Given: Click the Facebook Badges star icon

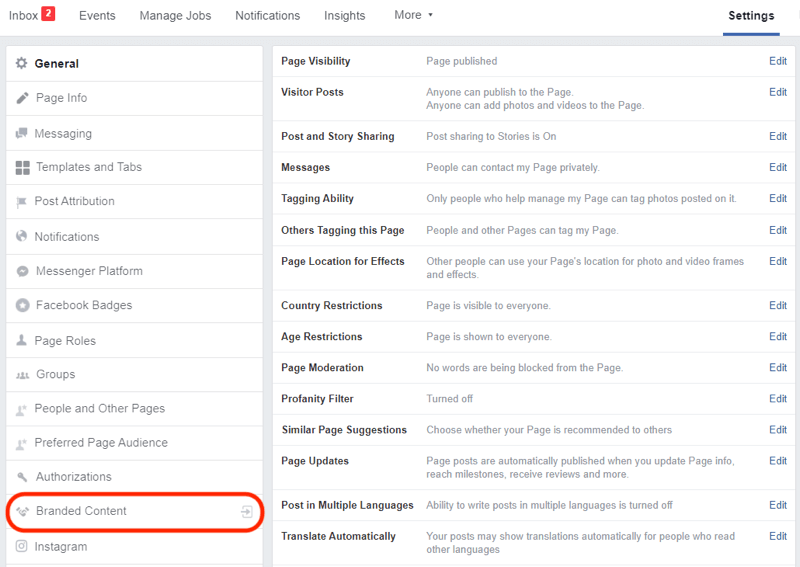Looking at the screenshot, I should [22, 305].
